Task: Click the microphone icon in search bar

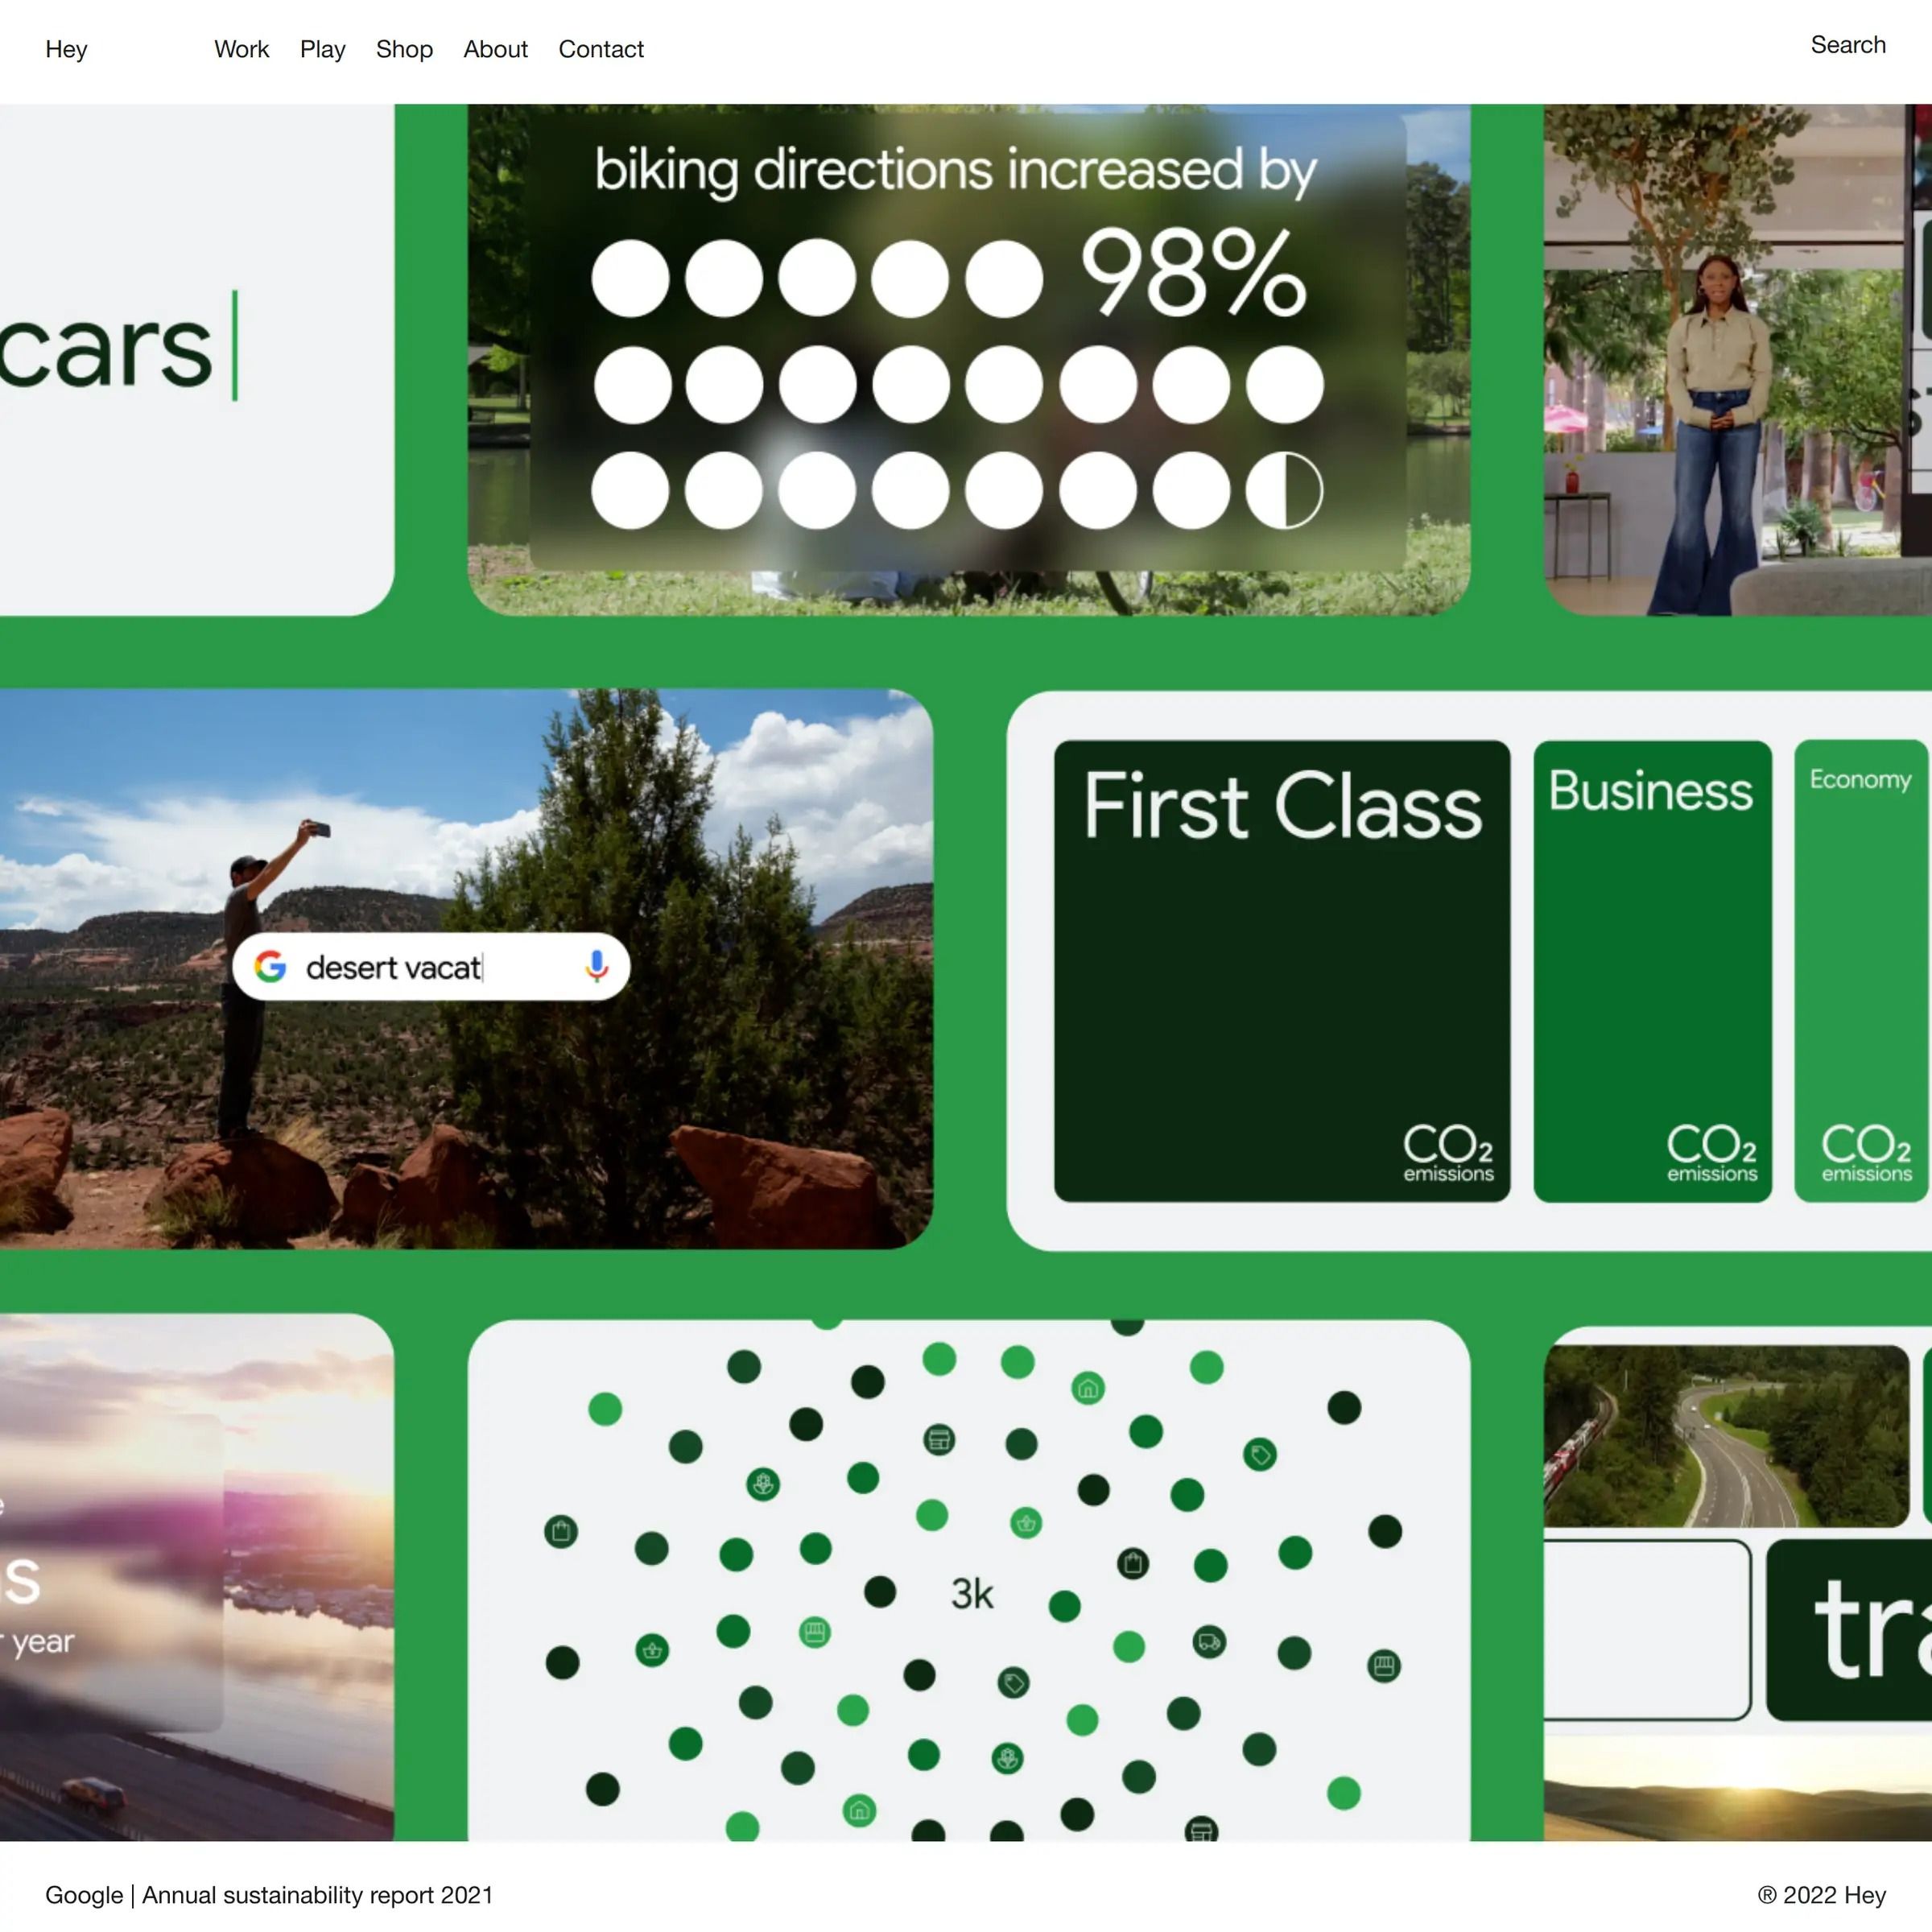Action: [596, 967]
